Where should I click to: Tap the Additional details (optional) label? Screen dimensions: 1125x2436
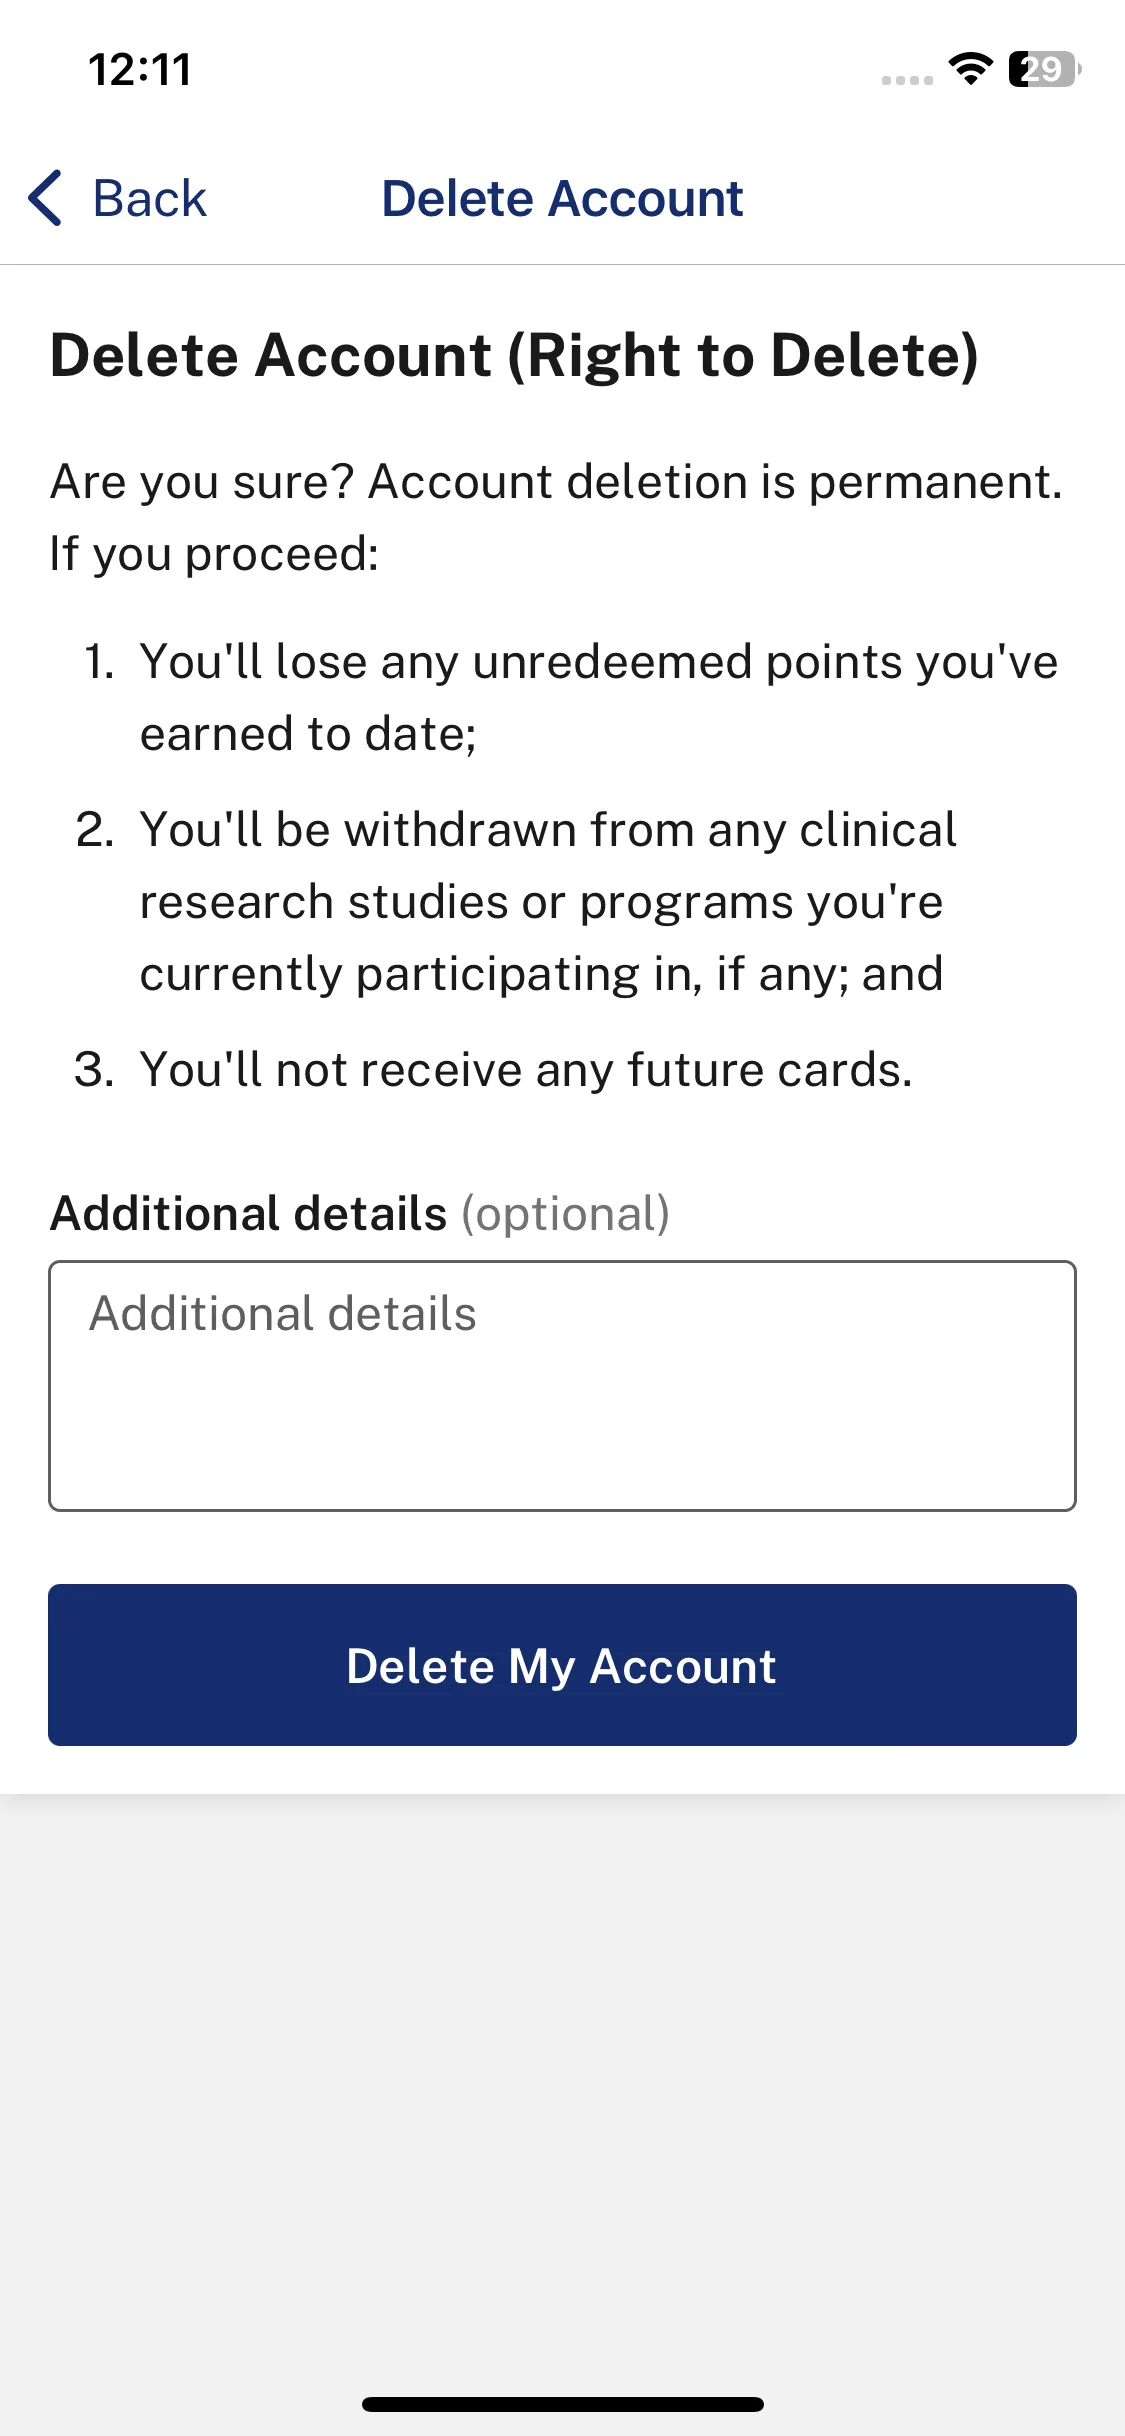[360, 1213]
